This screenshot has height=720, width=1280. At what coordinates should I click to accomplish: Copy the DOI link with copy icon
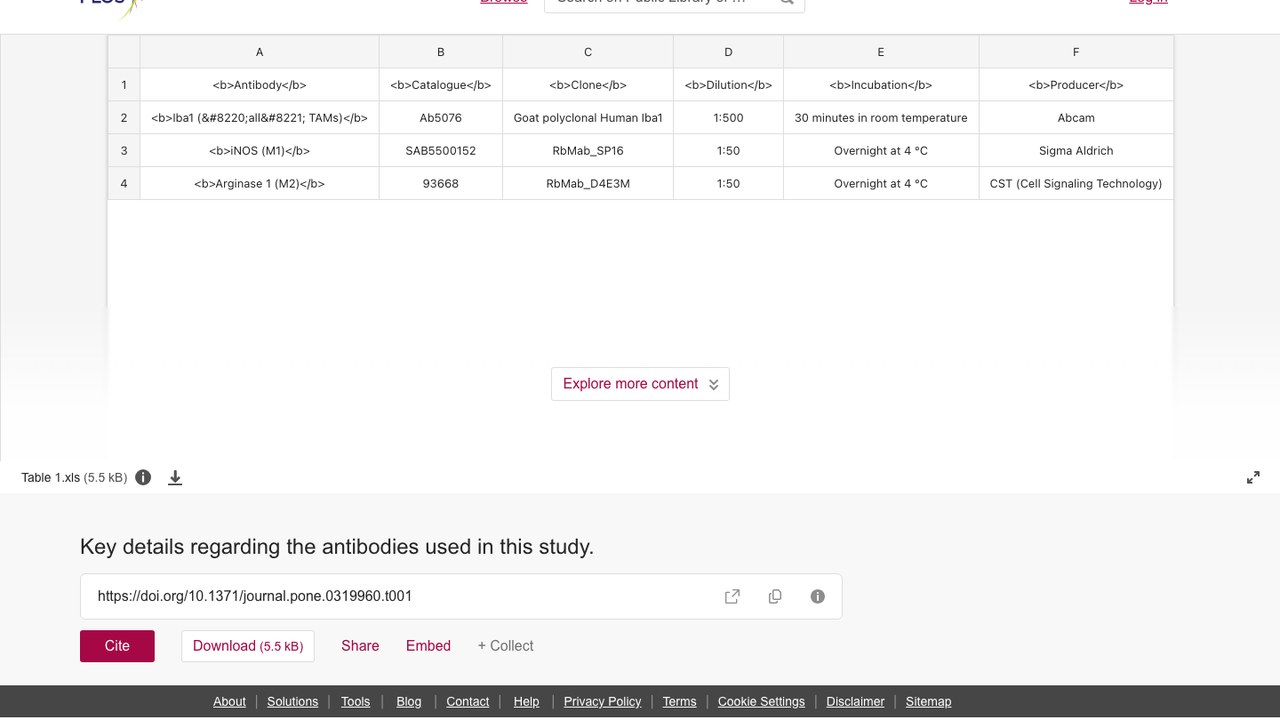click(x=775, y=596)
